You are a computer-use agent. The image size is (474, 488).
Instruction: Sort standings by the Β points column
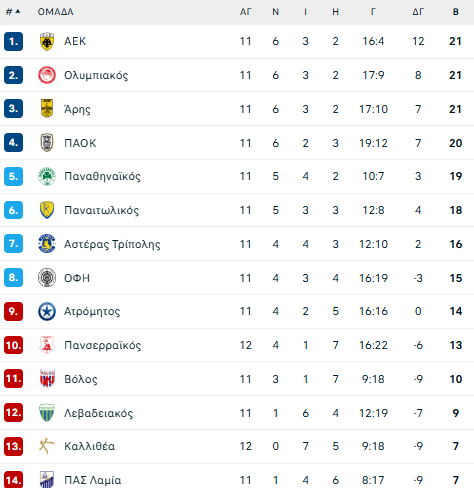(456, 12)
